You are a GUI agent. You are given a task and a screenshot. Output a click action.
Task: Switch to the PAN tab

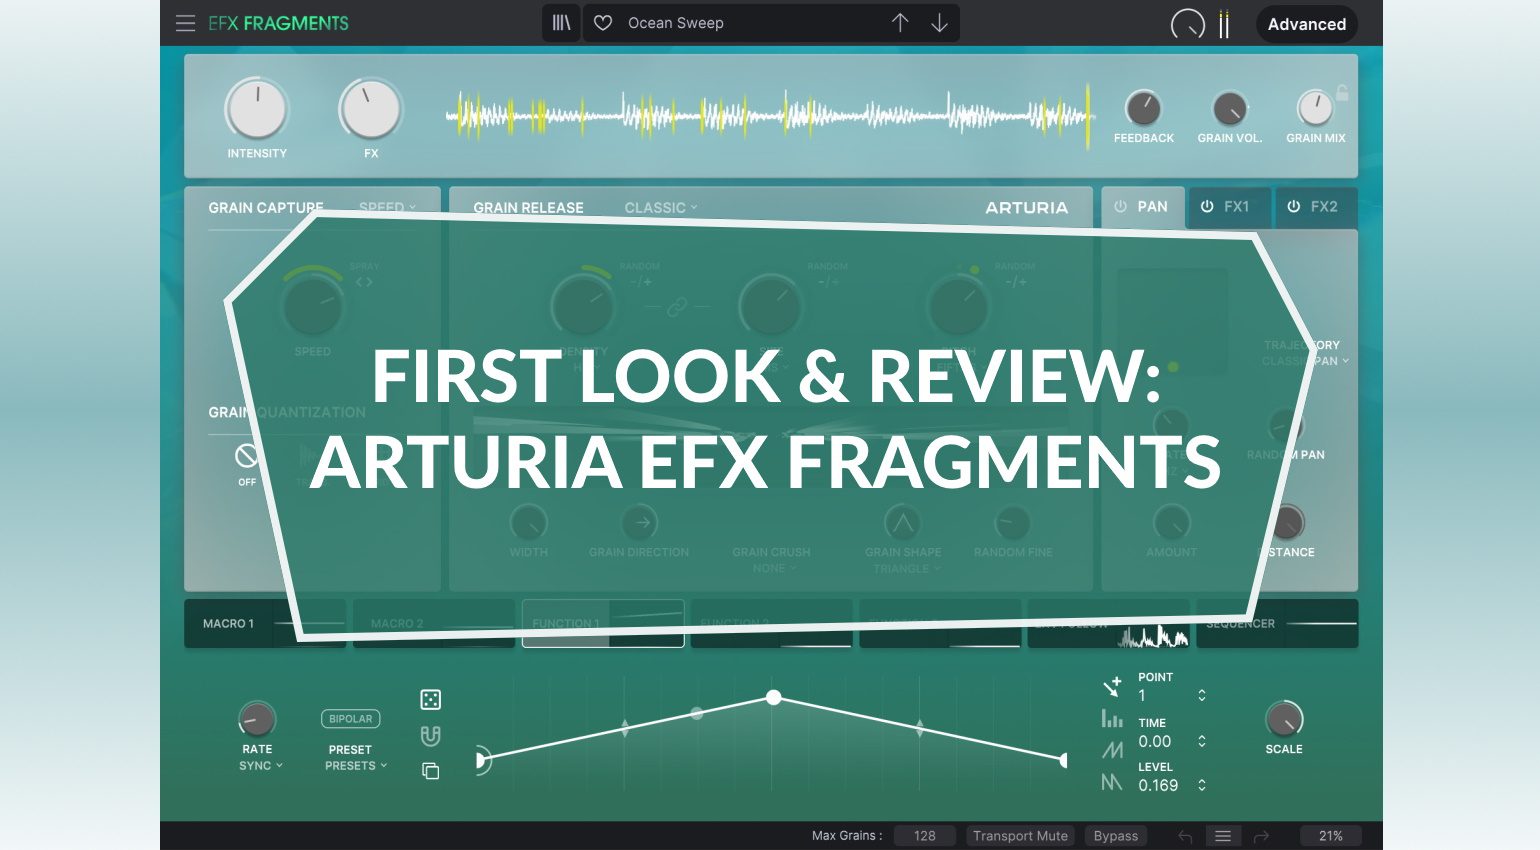click(x=1143, y=207)
